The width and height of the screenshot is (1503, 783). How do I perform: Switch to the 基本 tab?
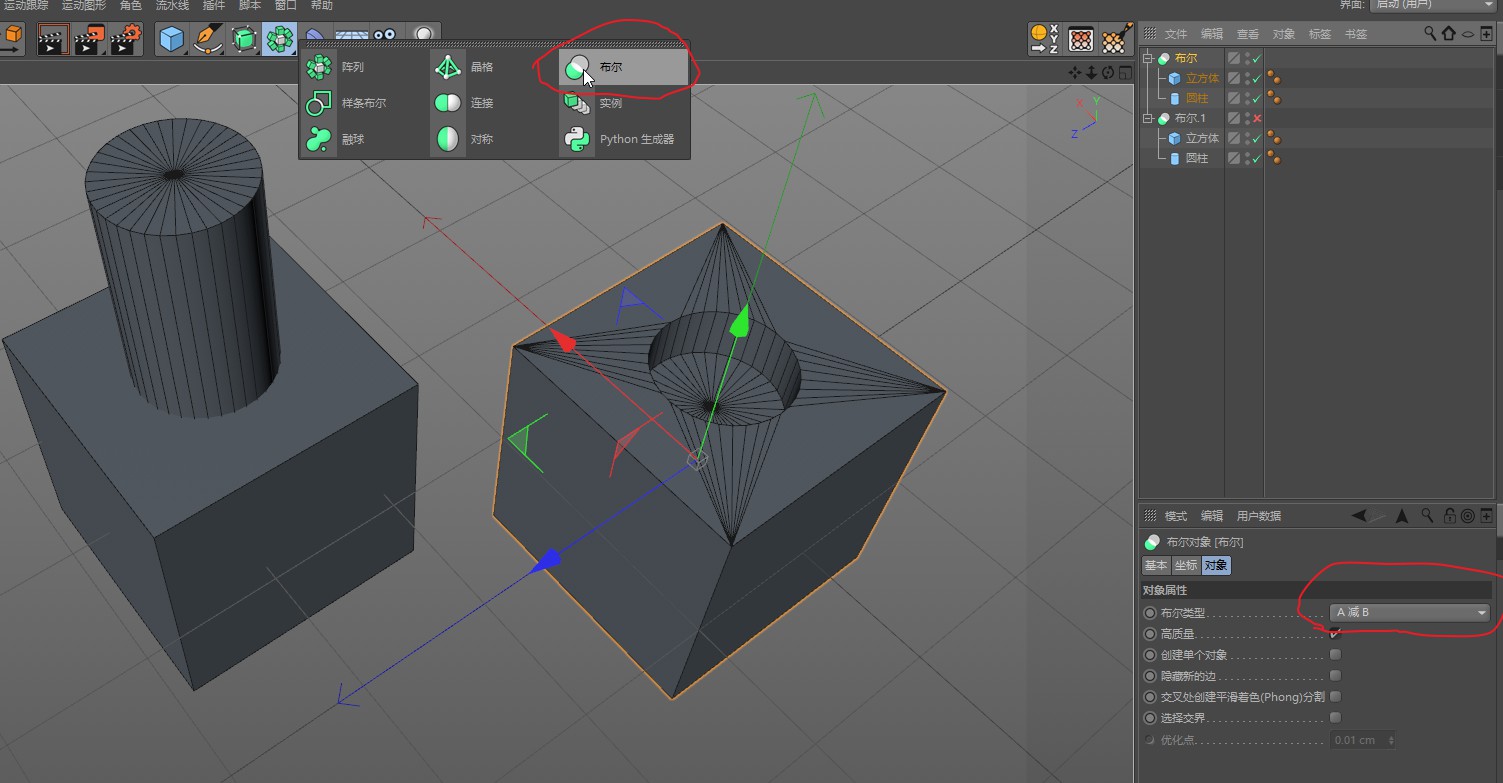click(1156, 566)
